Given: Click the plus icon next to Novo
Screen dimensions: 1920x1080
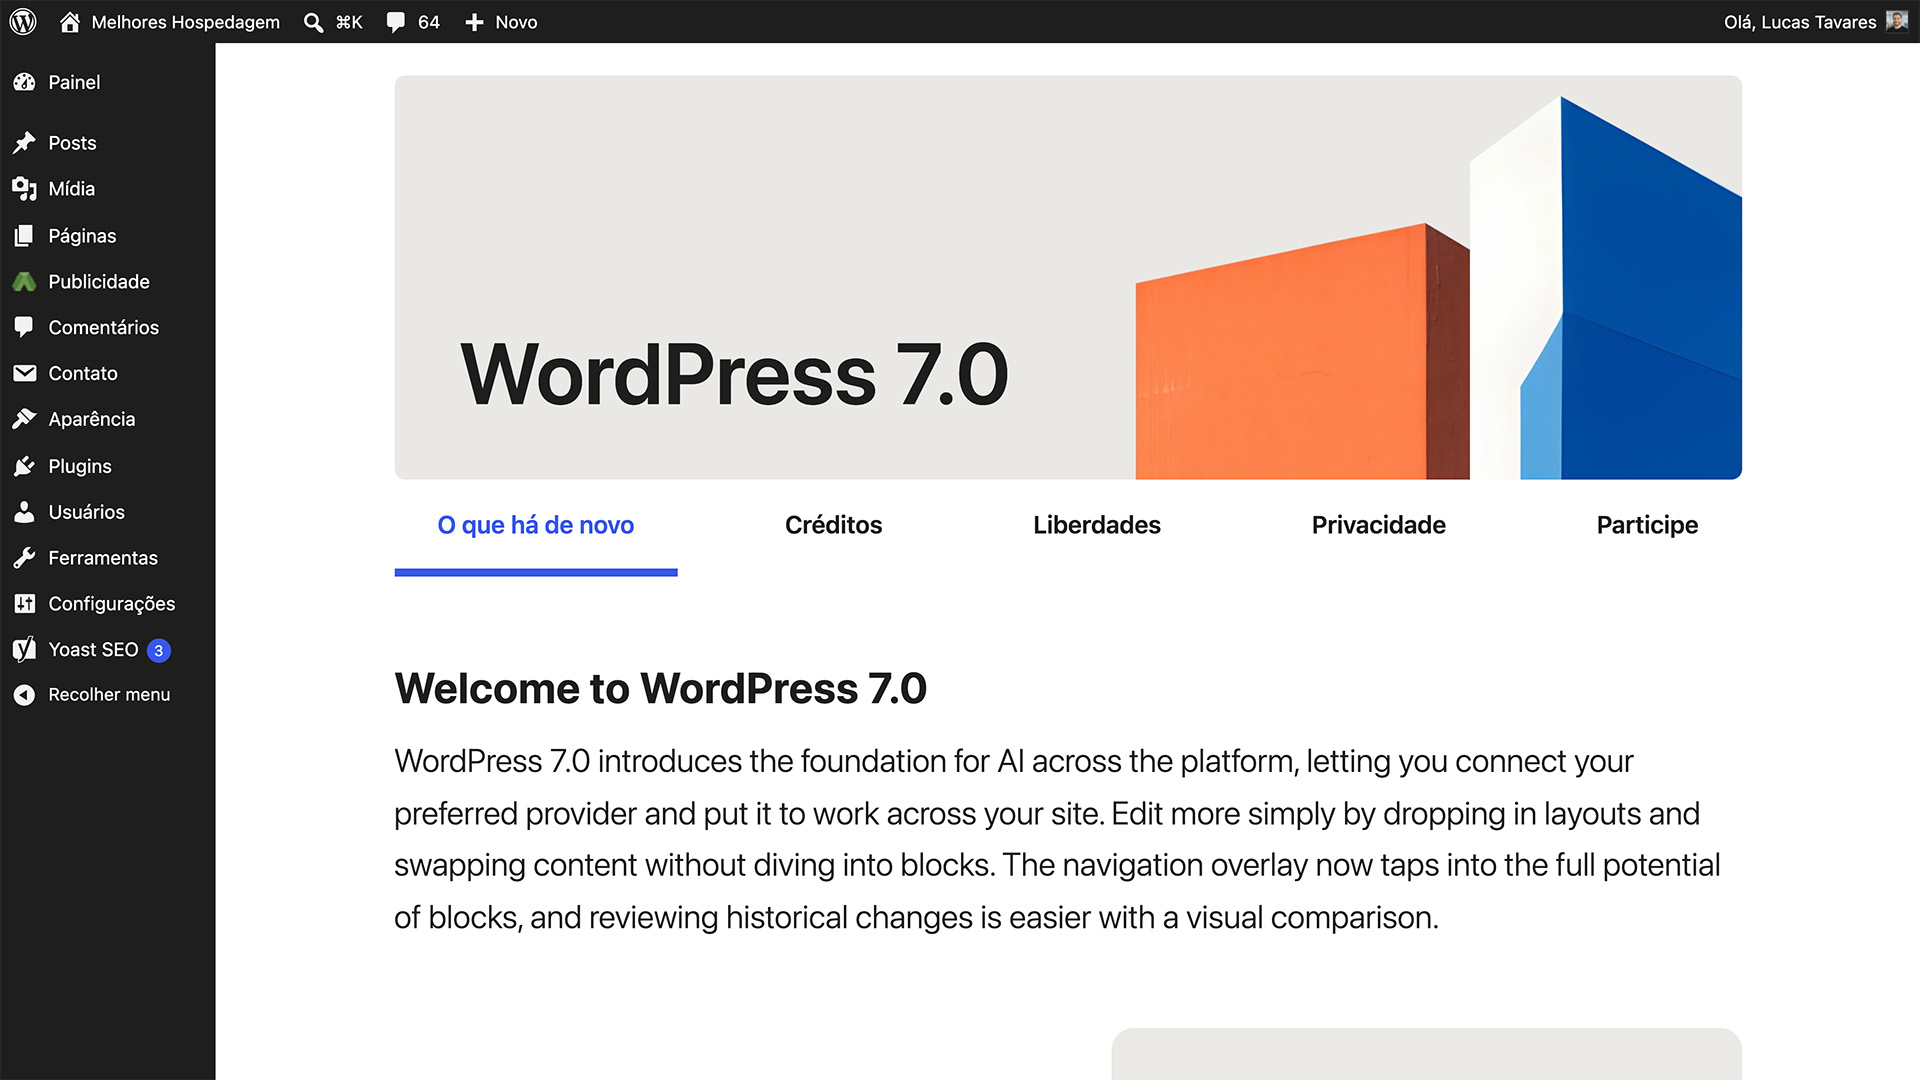Looking at the screenshot, I should 474,22.
